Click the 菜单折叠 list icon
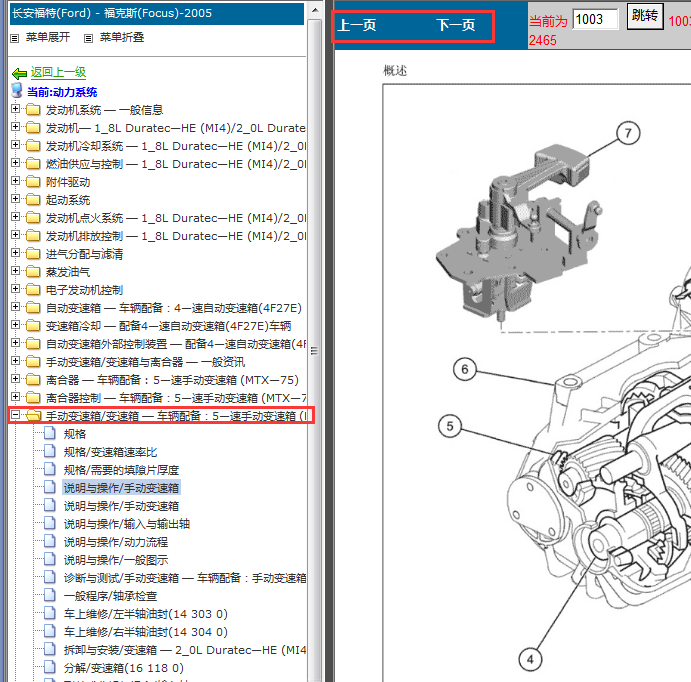Image resolution: width=691 pixels, height=682 pixels. point(89,38)
